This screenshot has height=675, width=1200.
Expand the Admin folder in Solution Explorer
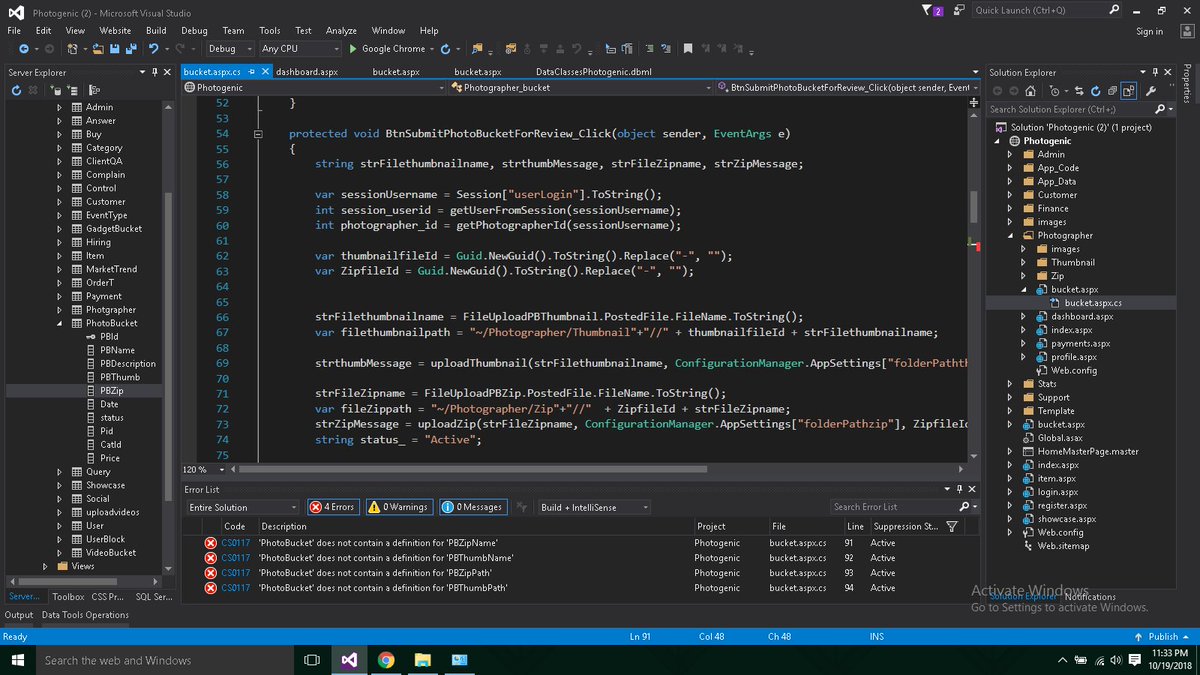(x=1009, y=154)
